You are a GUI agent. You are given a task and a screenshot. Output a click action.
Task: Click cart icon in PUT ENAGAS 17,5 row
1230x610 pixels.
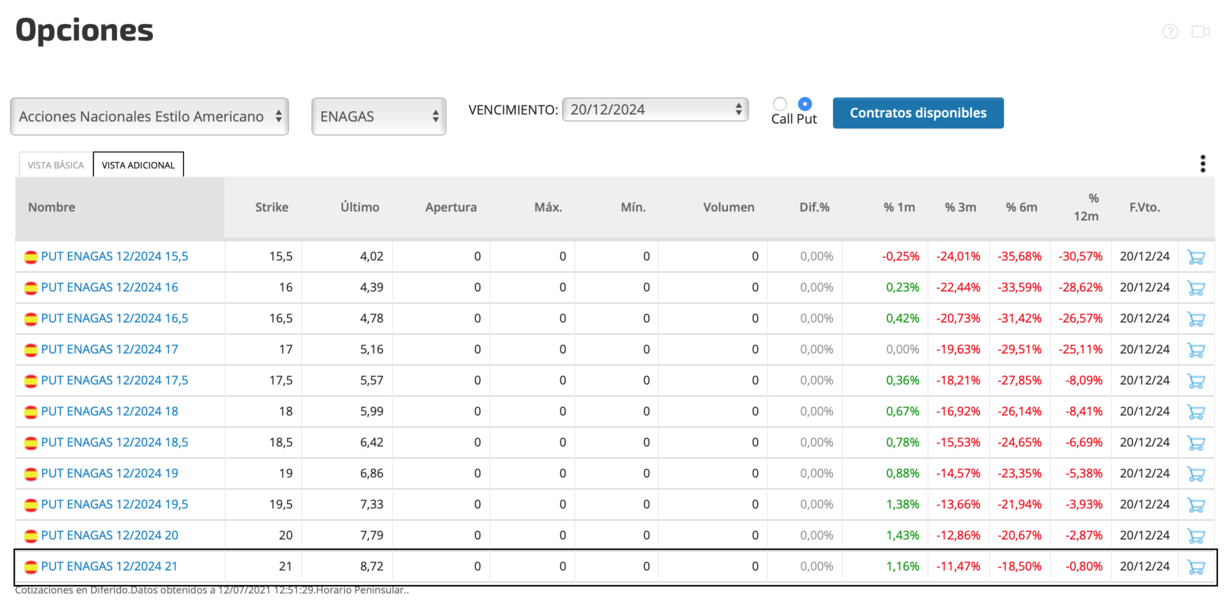pos(1195,380)
